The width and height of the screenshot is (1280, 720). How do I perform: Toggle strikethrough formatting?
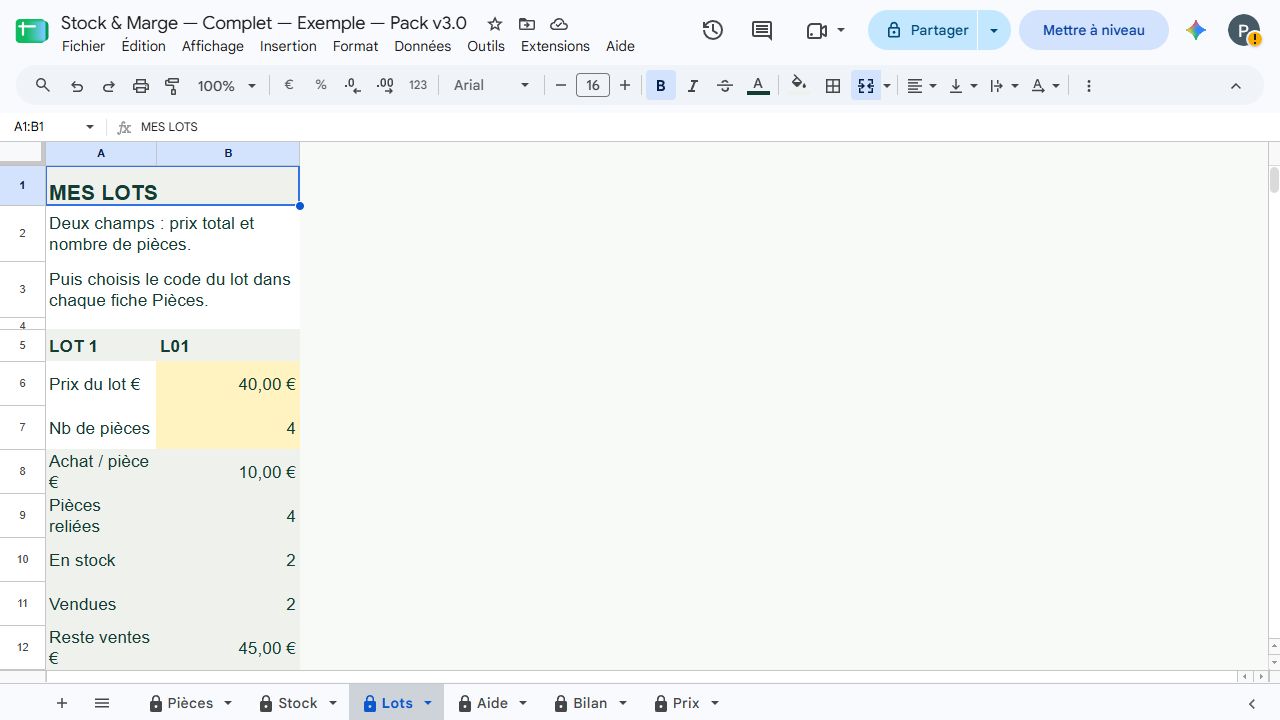(725, 86)
